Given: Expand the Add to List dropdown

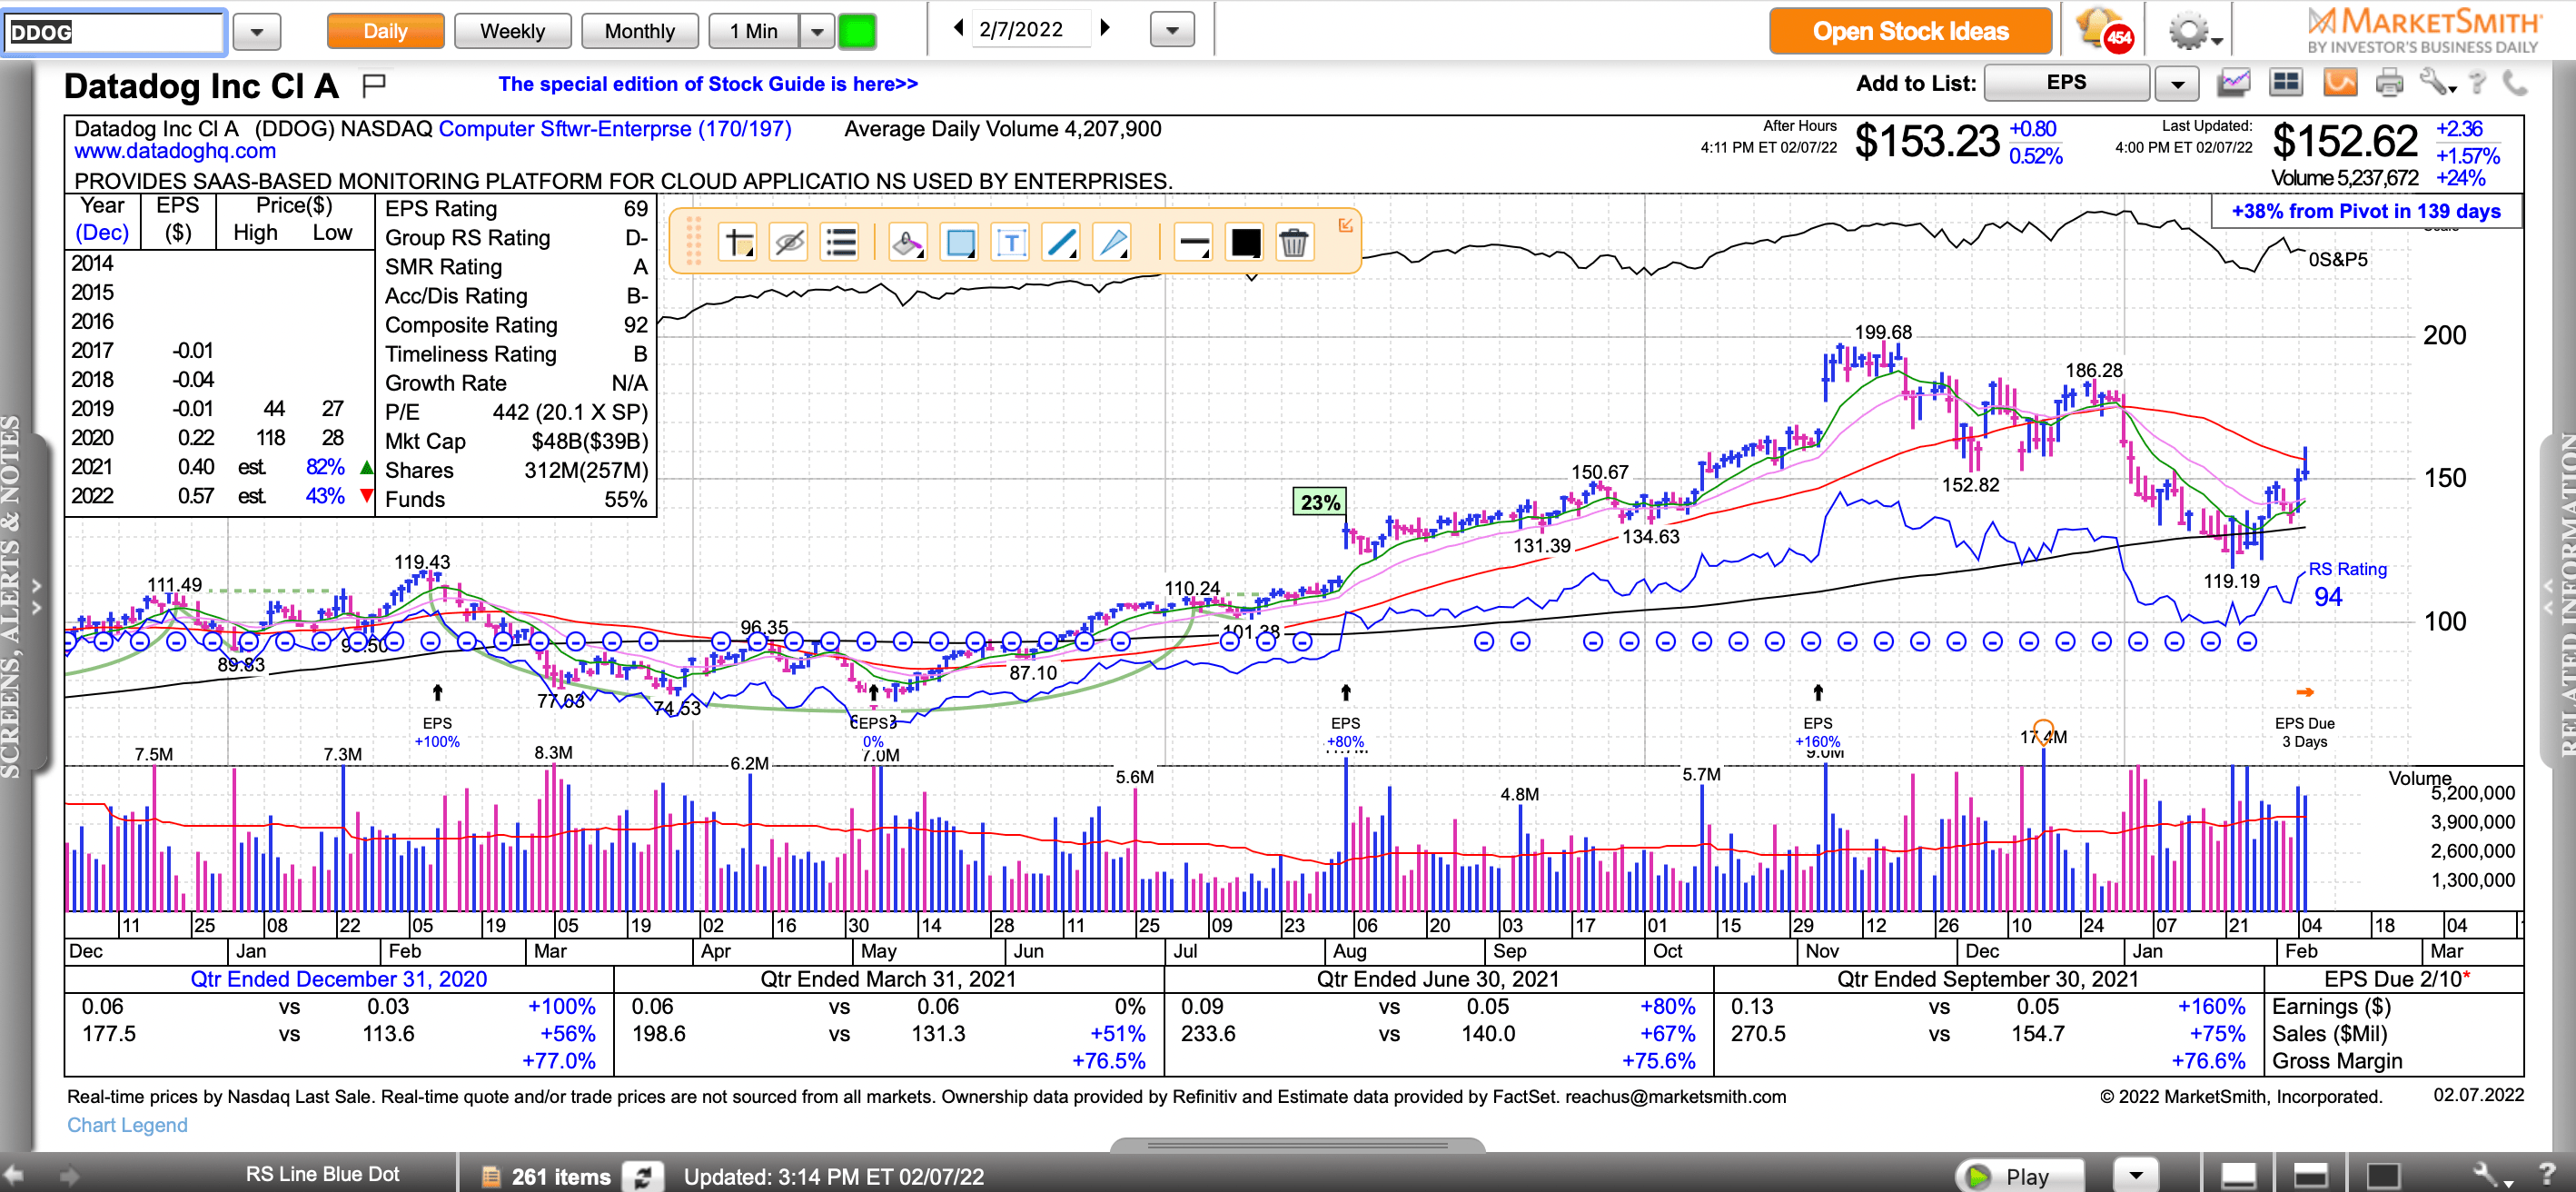Looking at the screenshot, I should (2176, 83).
